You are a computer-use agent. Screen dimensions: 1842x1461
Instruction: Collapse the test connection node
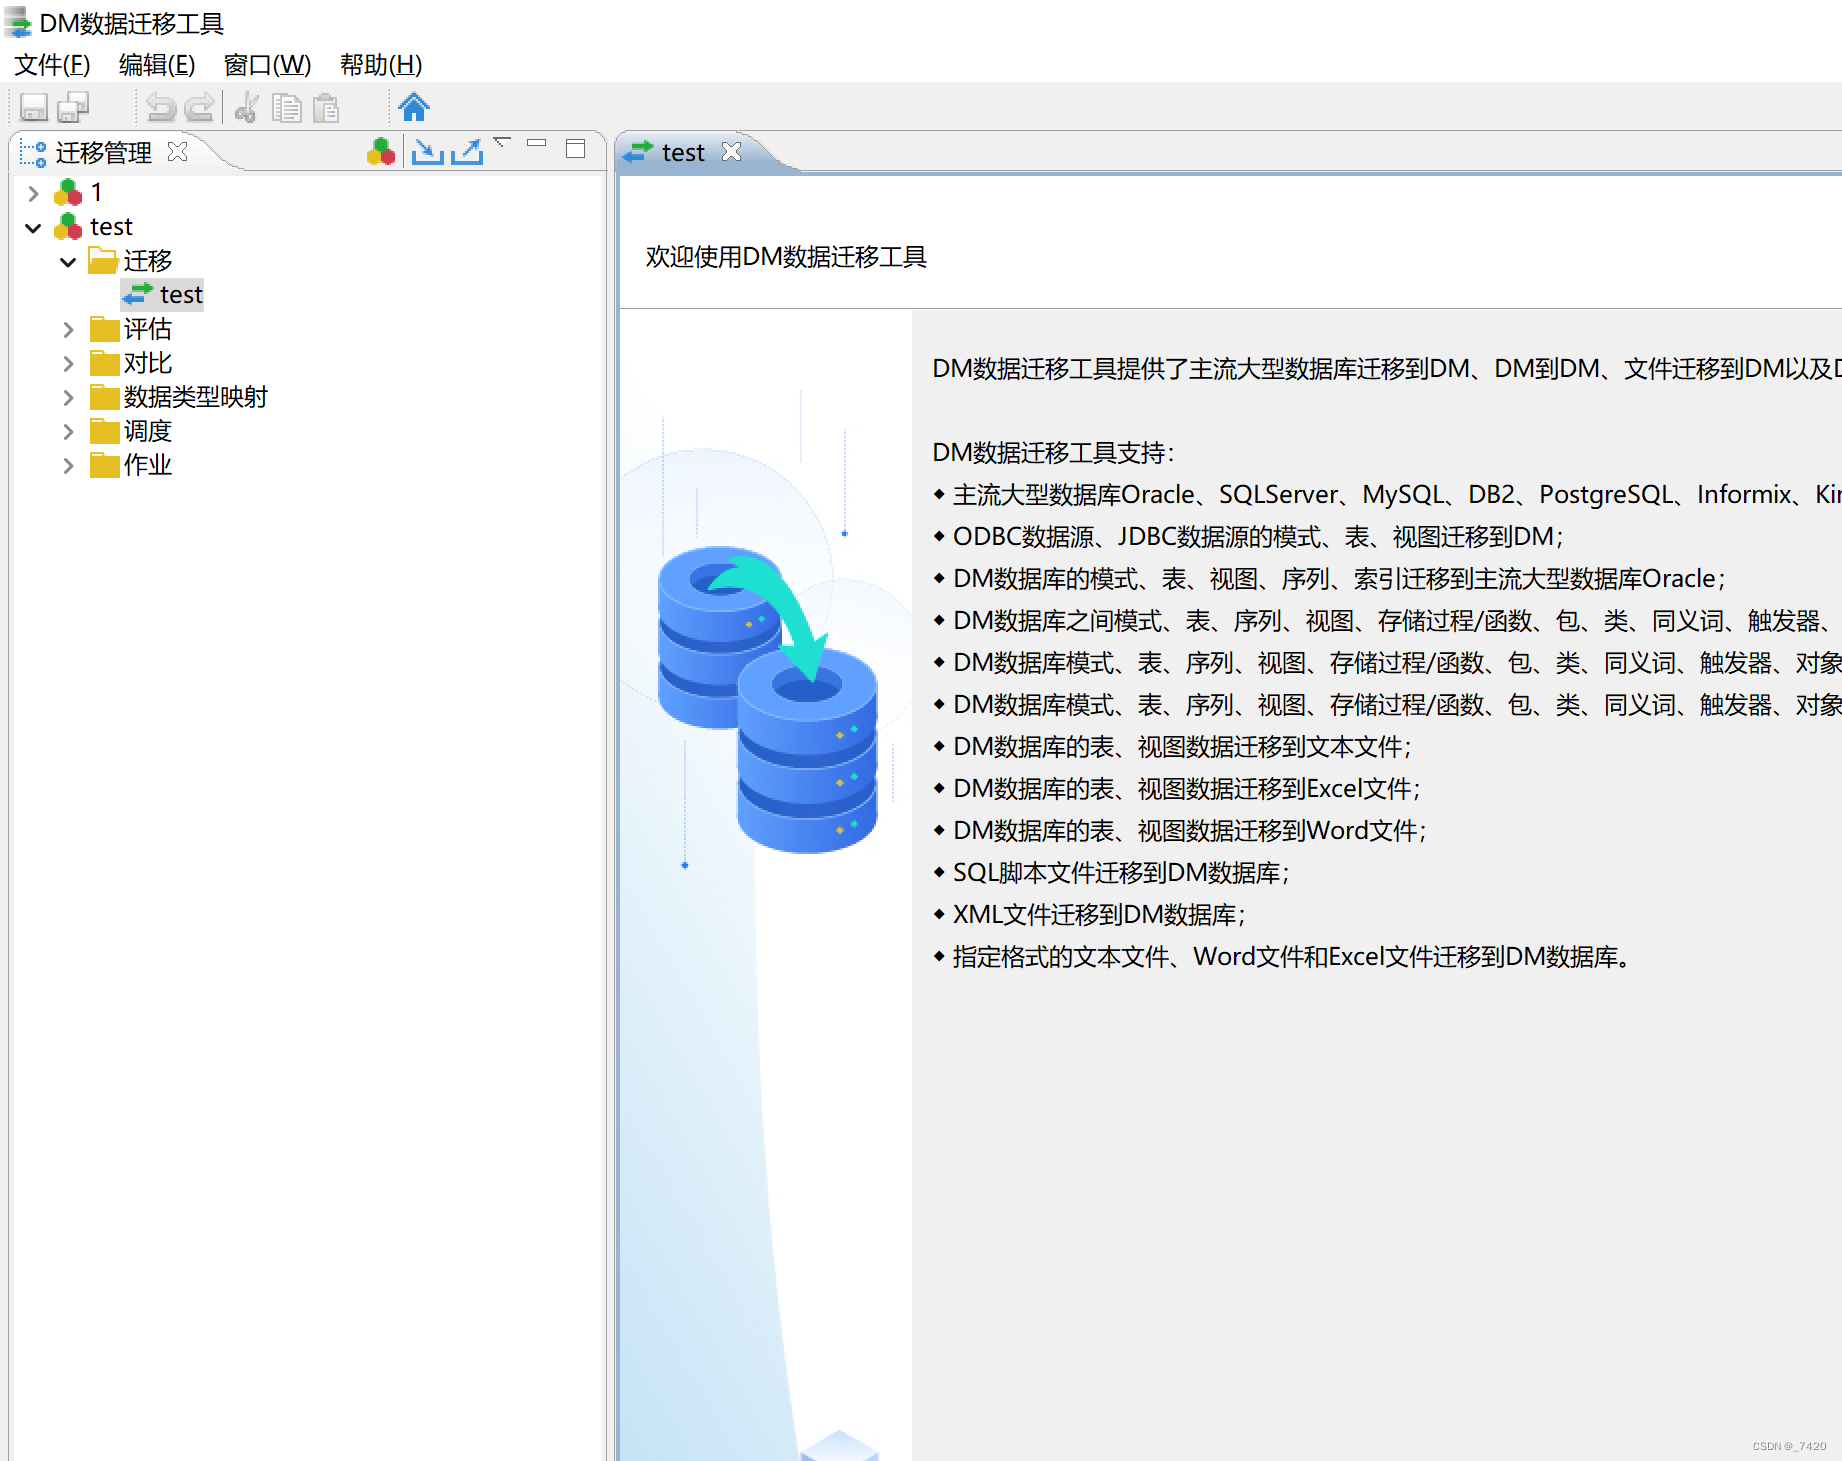tap(33, 227)
